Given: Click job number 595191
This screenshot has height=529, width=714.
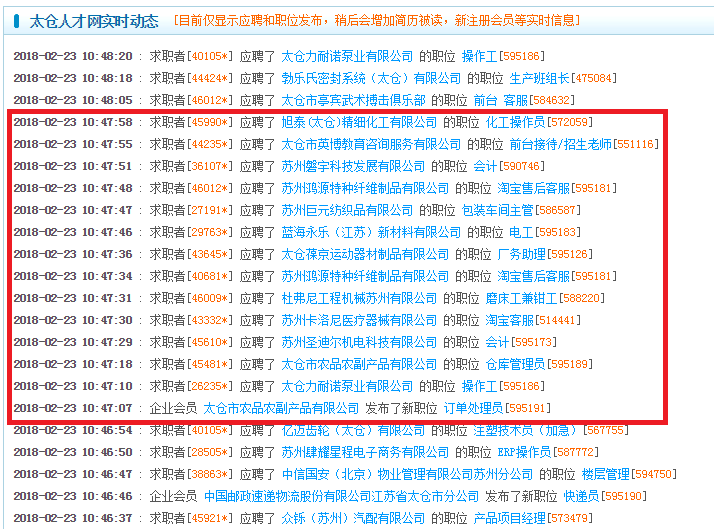Looking at the screenshot, I should pyautogui.click(x=527, y=408).
